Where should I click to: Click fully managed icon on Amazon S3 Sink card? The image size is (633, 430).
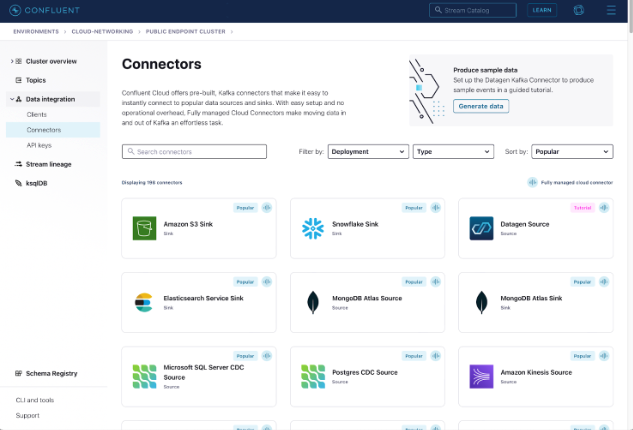click(x=267, y=208)
